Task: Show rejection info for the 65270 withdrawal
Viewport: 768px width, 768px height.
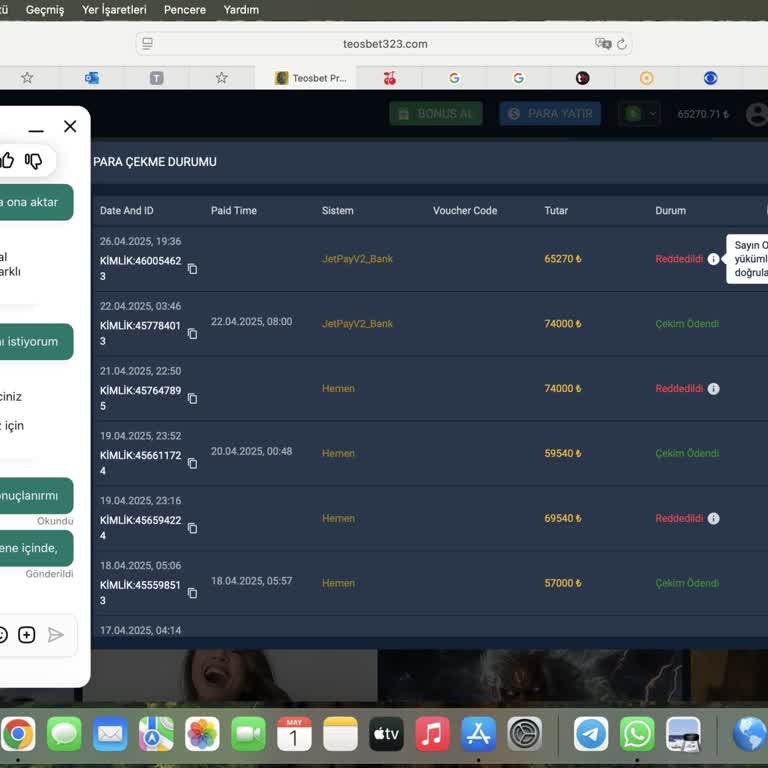Action: tap(714, 259)
